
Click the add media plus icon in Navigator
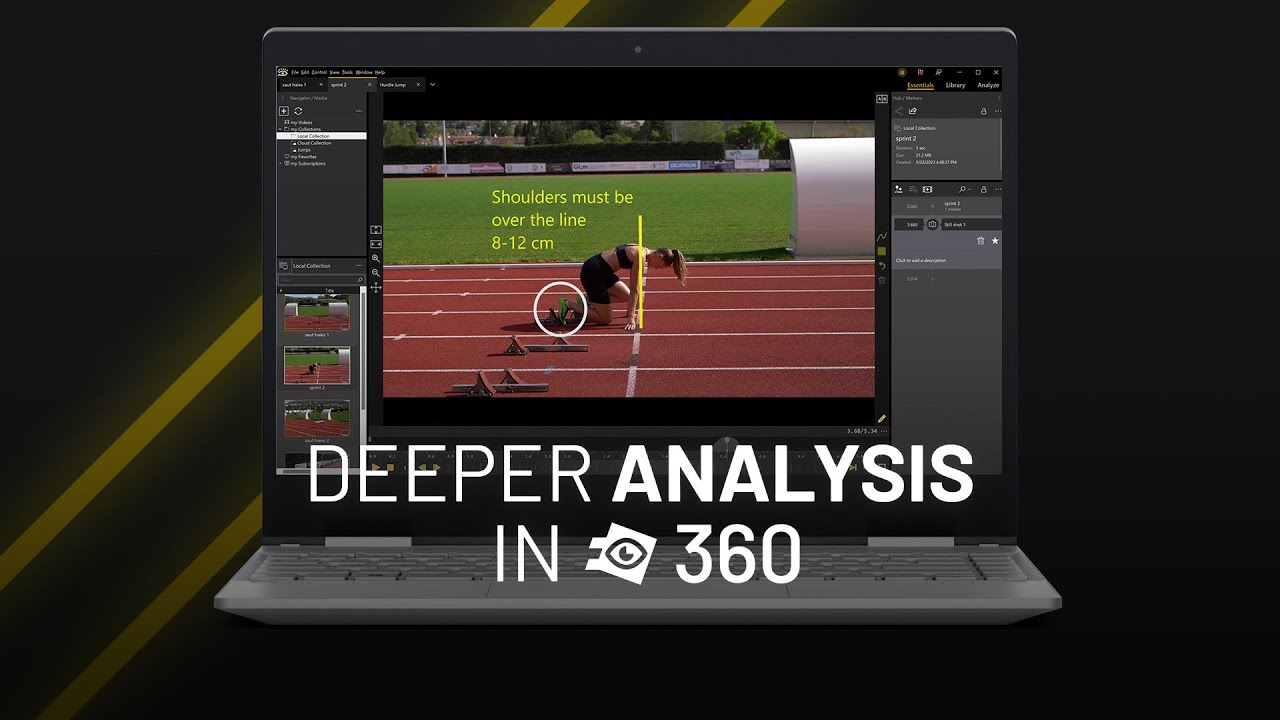click(x=284, y=111)
